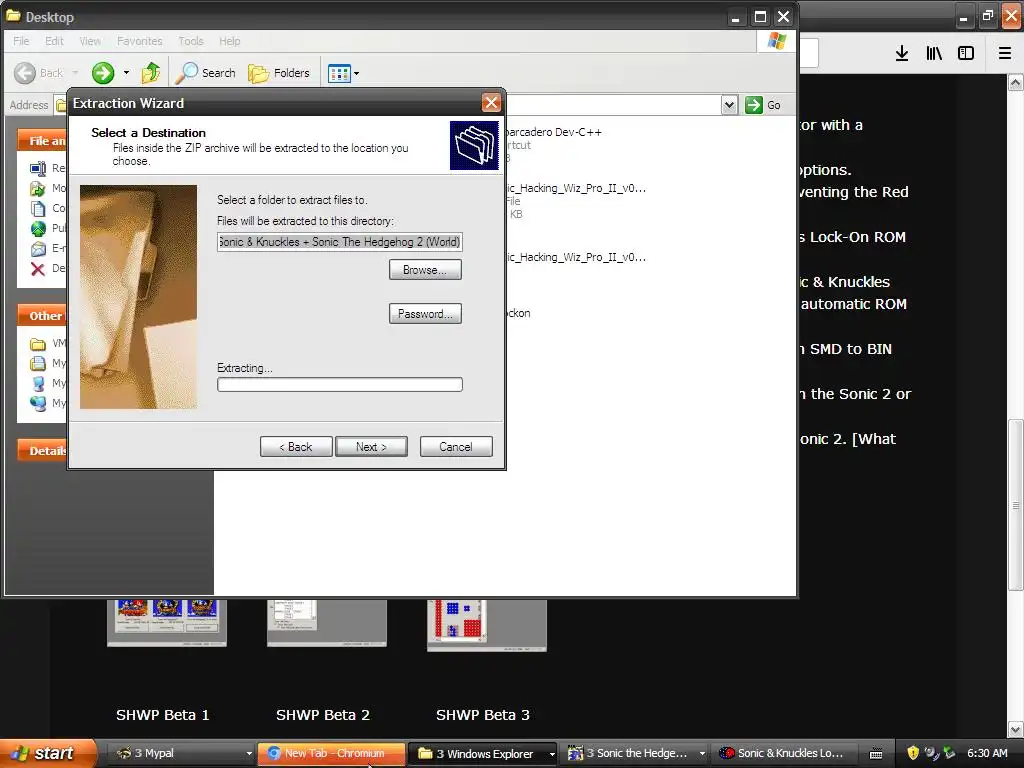This screenshot has width=1024, height=768.
Task: Click the My Documents icon under Other Places
Action: 38,363
